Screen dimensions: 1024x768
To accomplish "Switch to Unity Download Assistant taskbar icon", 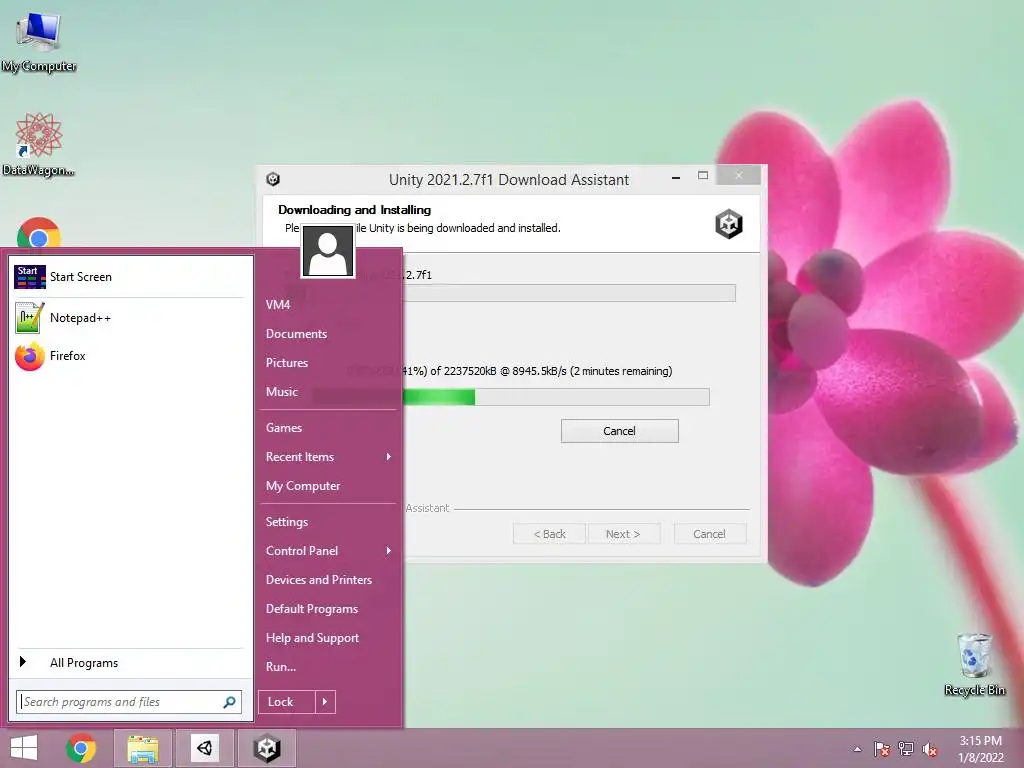I will pyautogui.click(x=267, y=748).
